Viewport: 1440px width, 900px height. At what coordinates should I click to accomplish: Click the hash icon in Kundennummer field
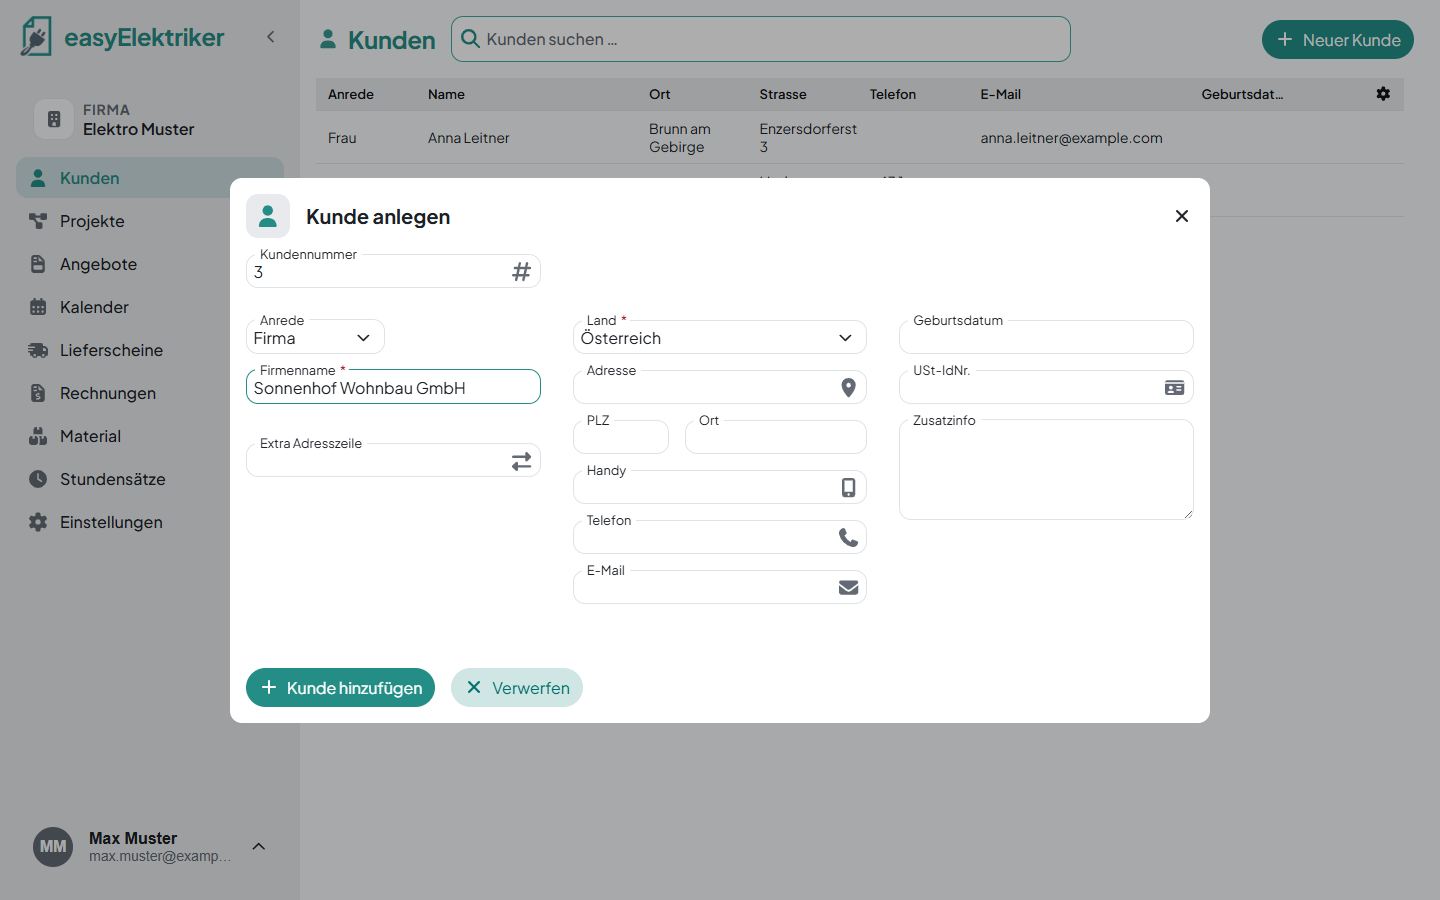(x=521, y=272)
